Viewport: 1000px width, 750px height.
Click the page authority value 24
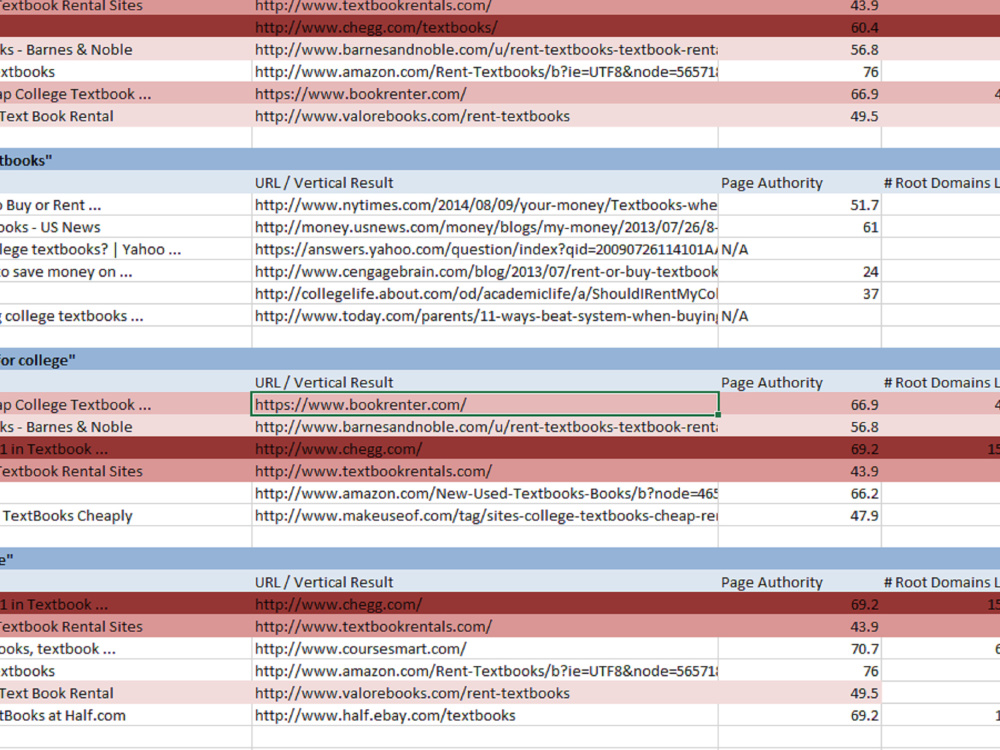click(x=871, y=272)
